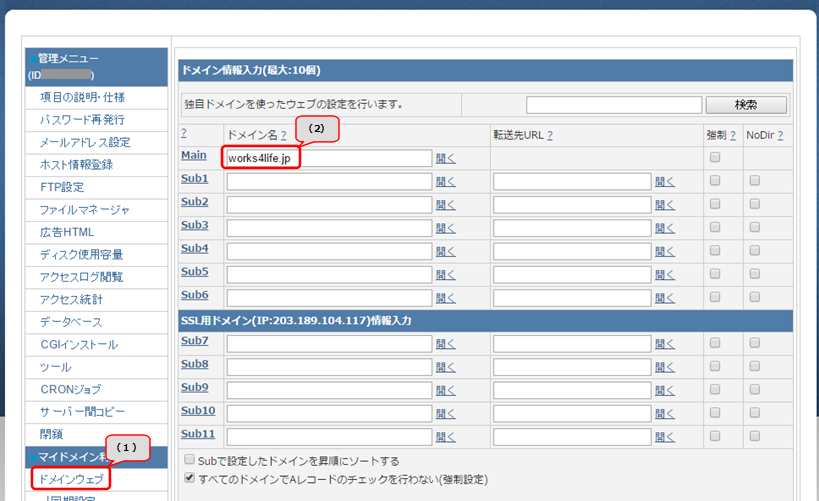Click Sub5 domain name field
The image size is (819, 501).
coord(329,274)
